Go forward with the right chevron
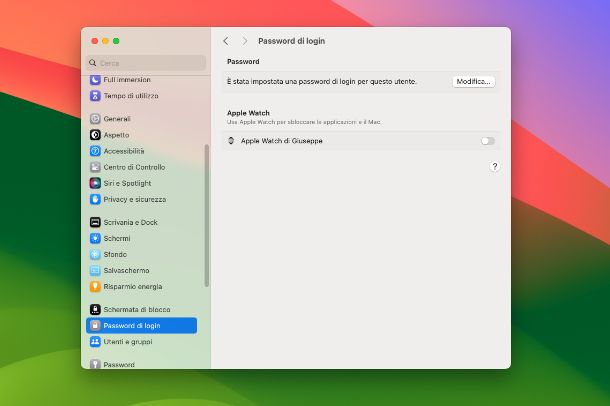 [x=244, y=41]
